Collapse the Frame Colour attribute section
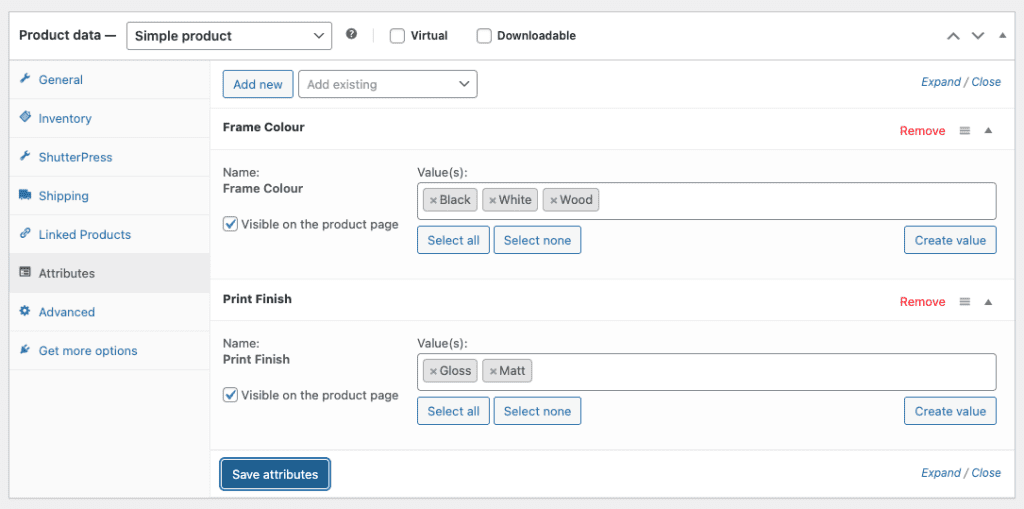This screenshot has width=1024, height=509. 988,131
